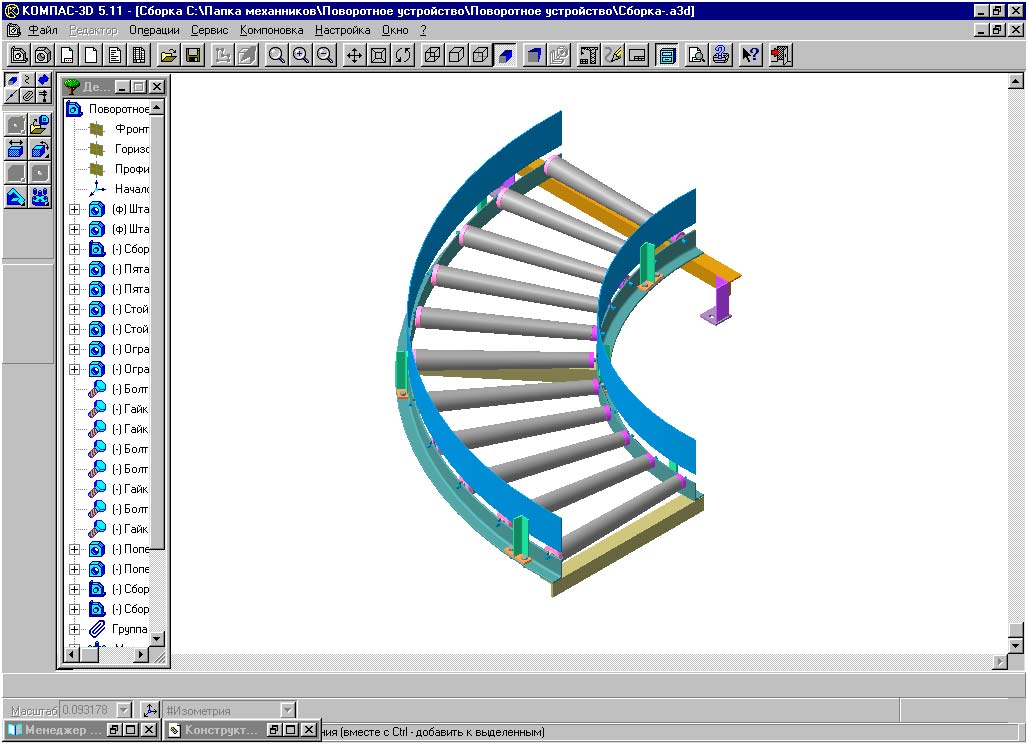This screenshot has height=744, width=1027.
Task: Open the scale value dropdown
Action: tap(125, 710)
